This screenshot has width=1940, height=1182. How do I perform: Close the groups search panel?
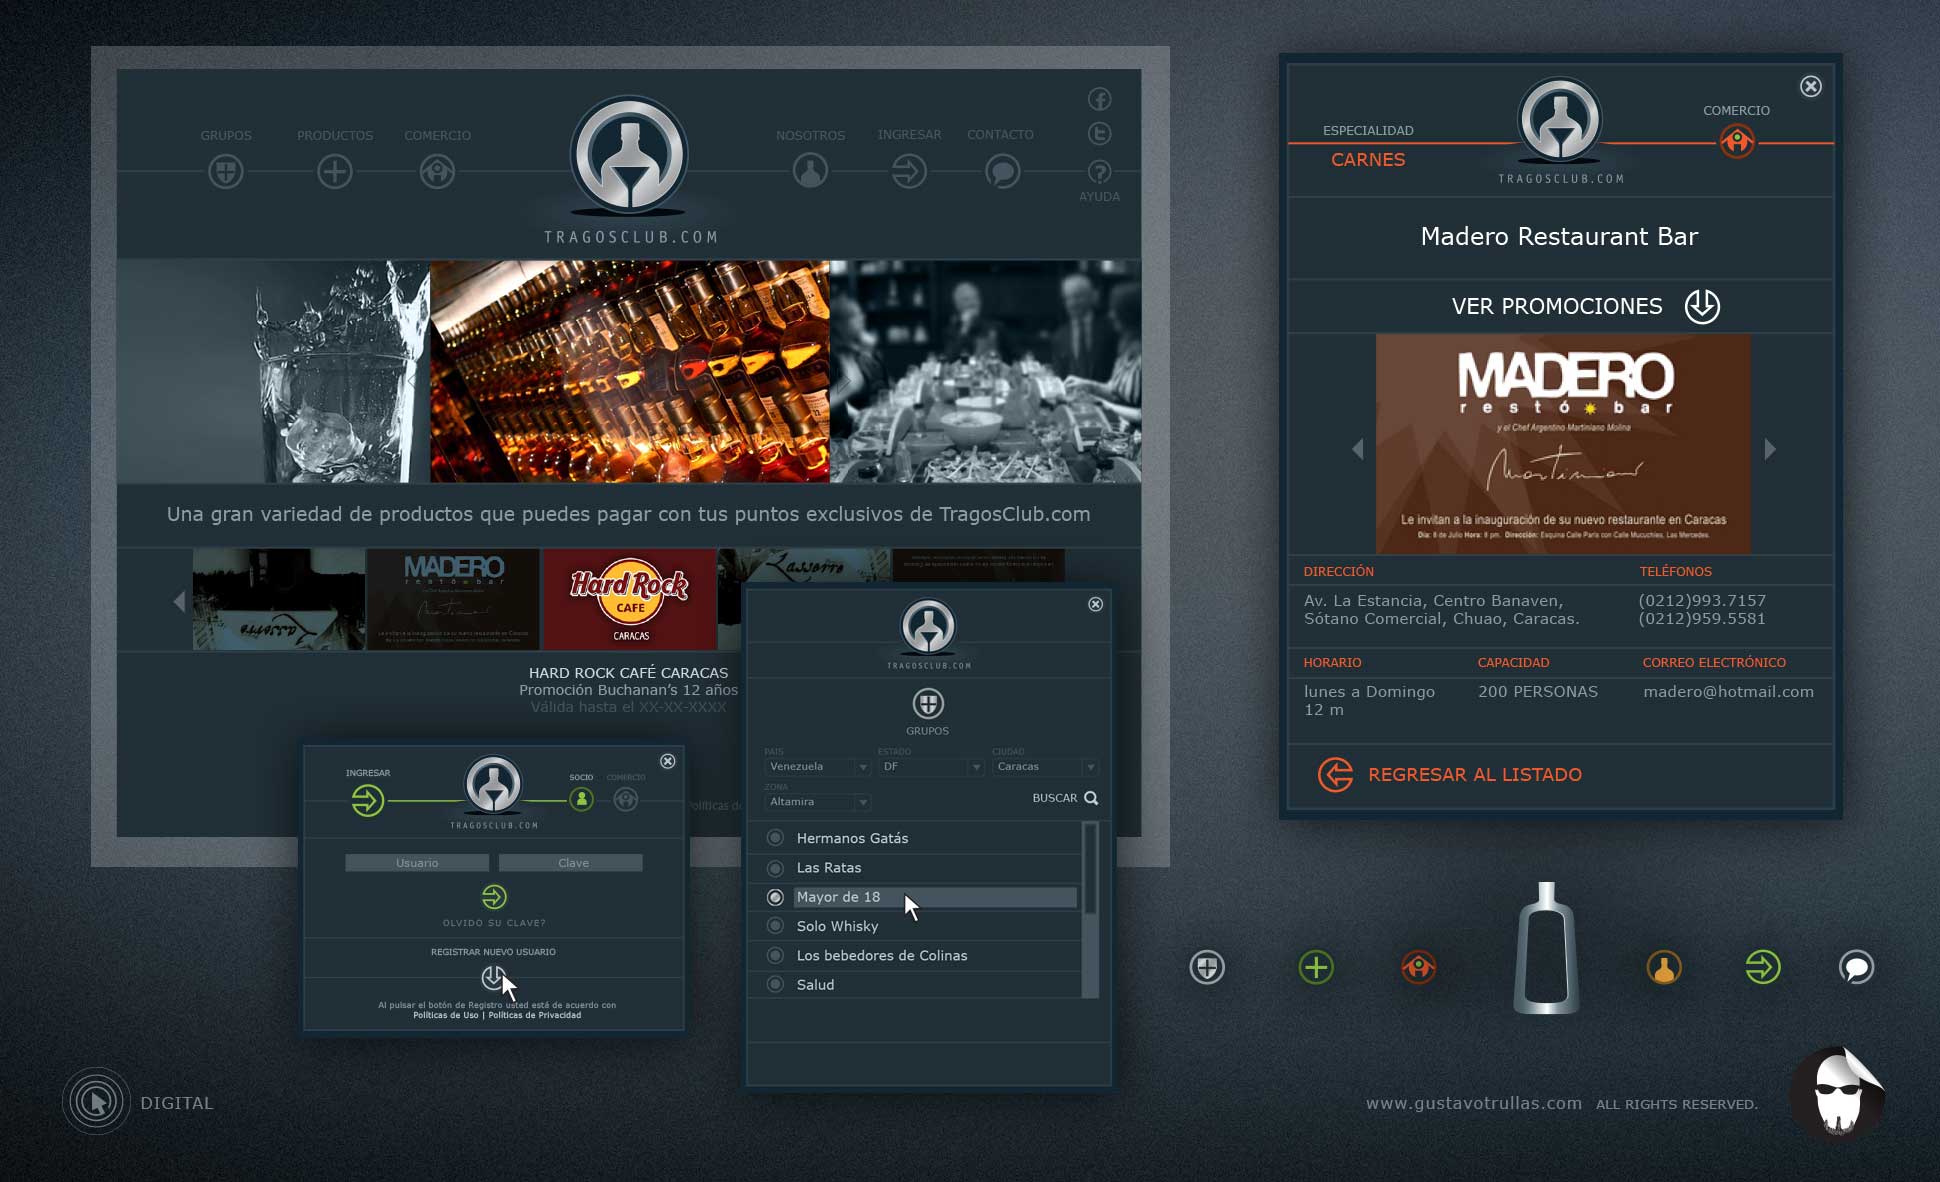point(1096,604)
